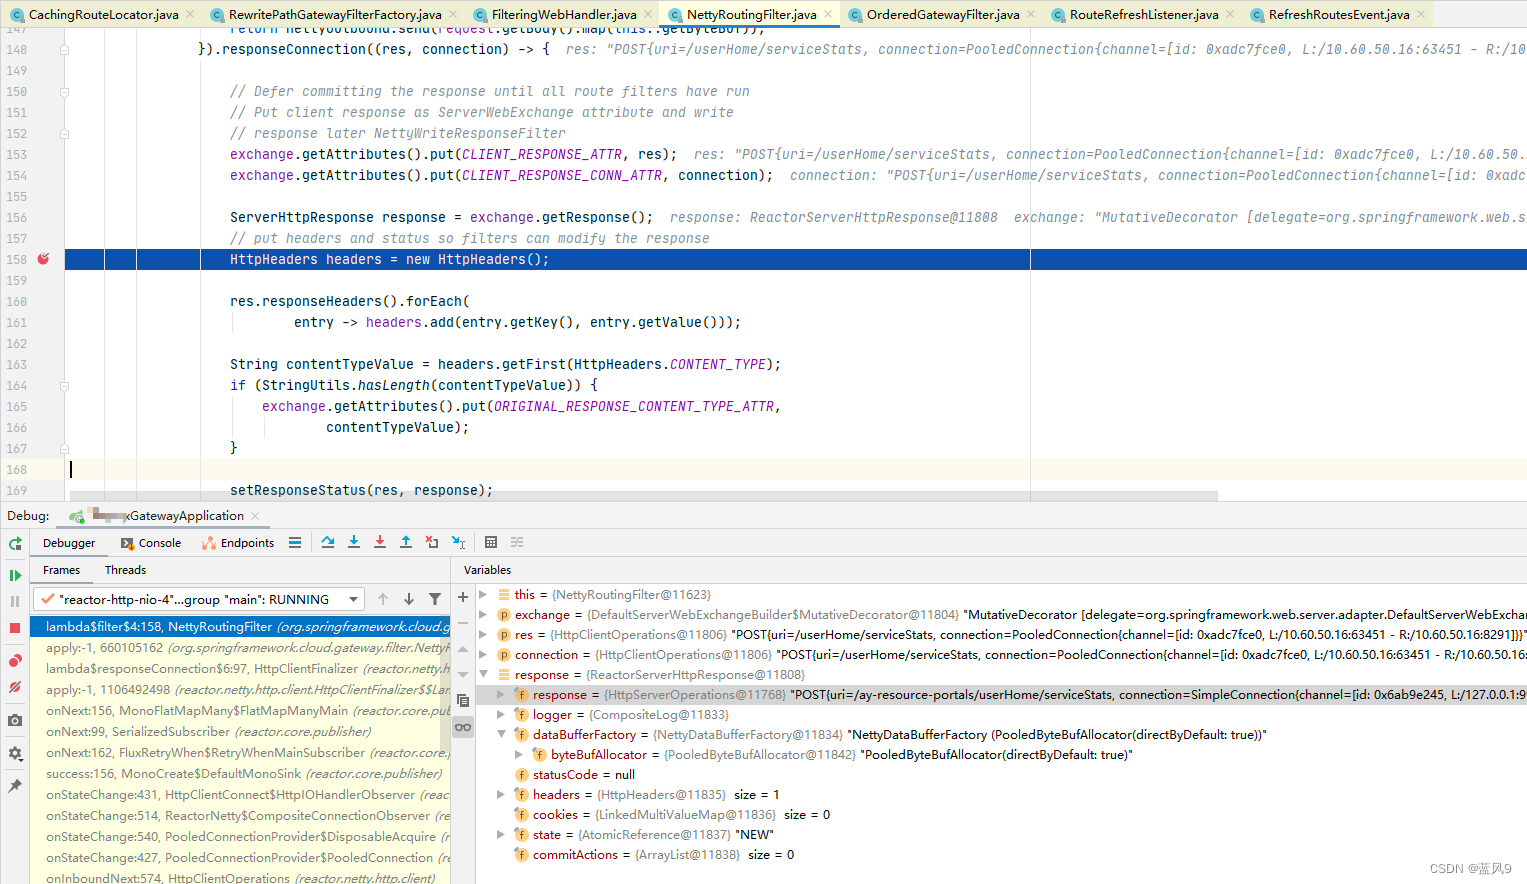
Task: Toggle show watches glasses icon
Action: coord(463,727)
